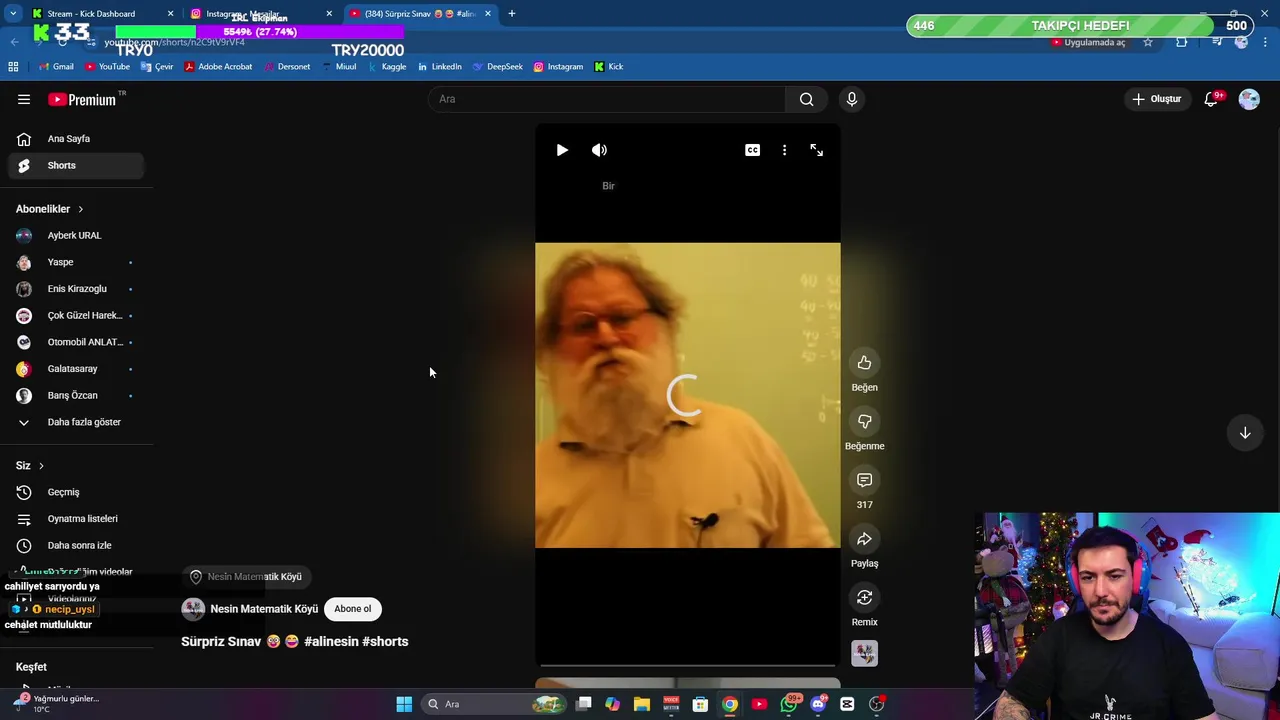
Task: Click the search magnifier button
Action: tap(806, 99)
